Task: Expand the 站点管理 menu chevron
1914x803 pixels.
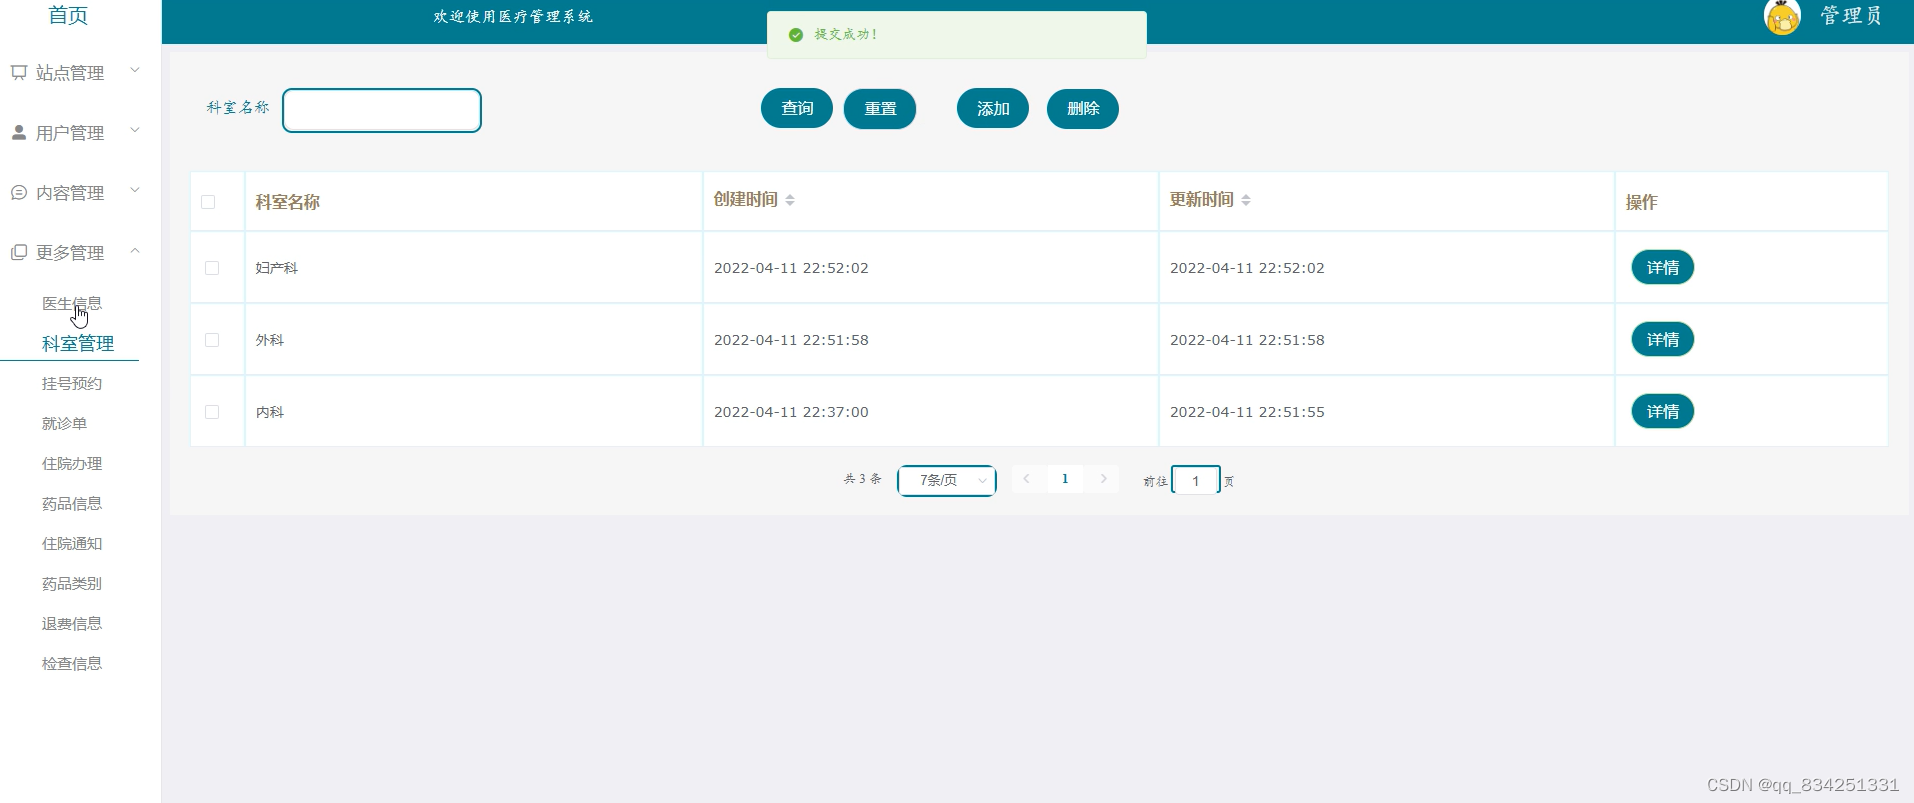Action: (135, 70)
